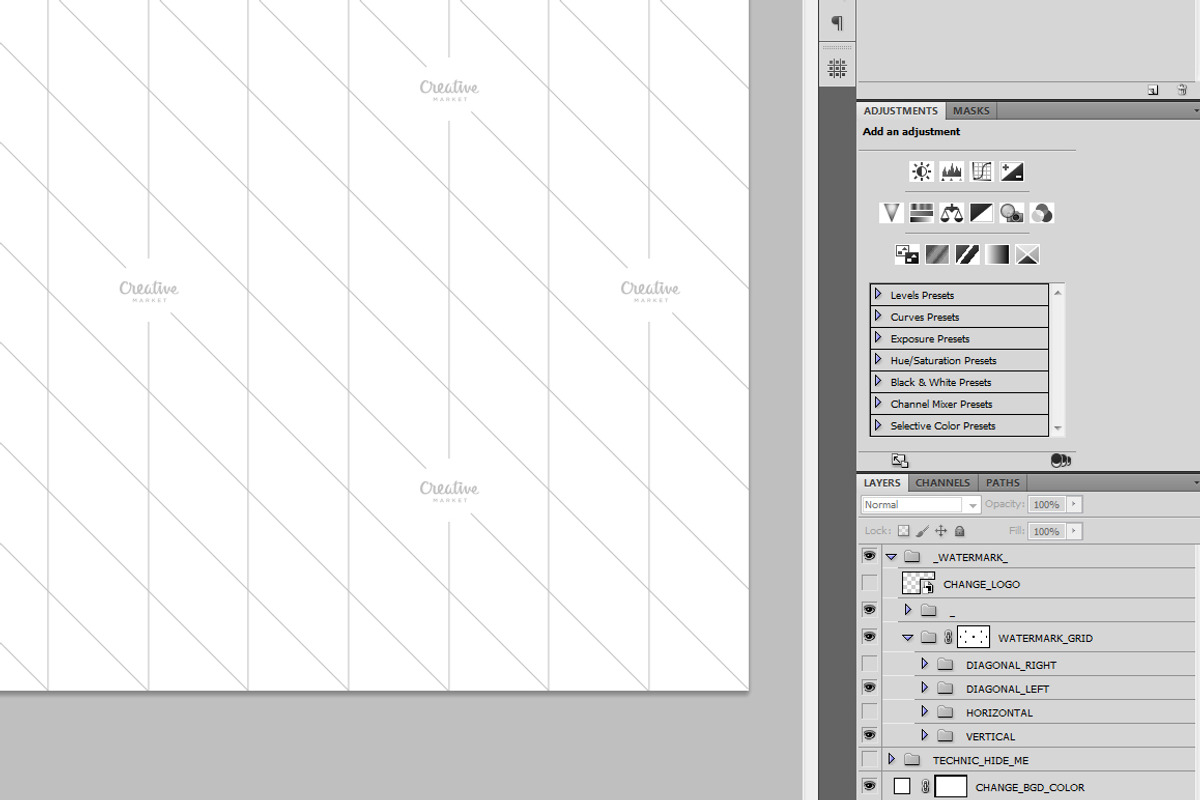
Task: Select the CHANGE_LOGO smart object thumbnail
Action: (917, 583)
